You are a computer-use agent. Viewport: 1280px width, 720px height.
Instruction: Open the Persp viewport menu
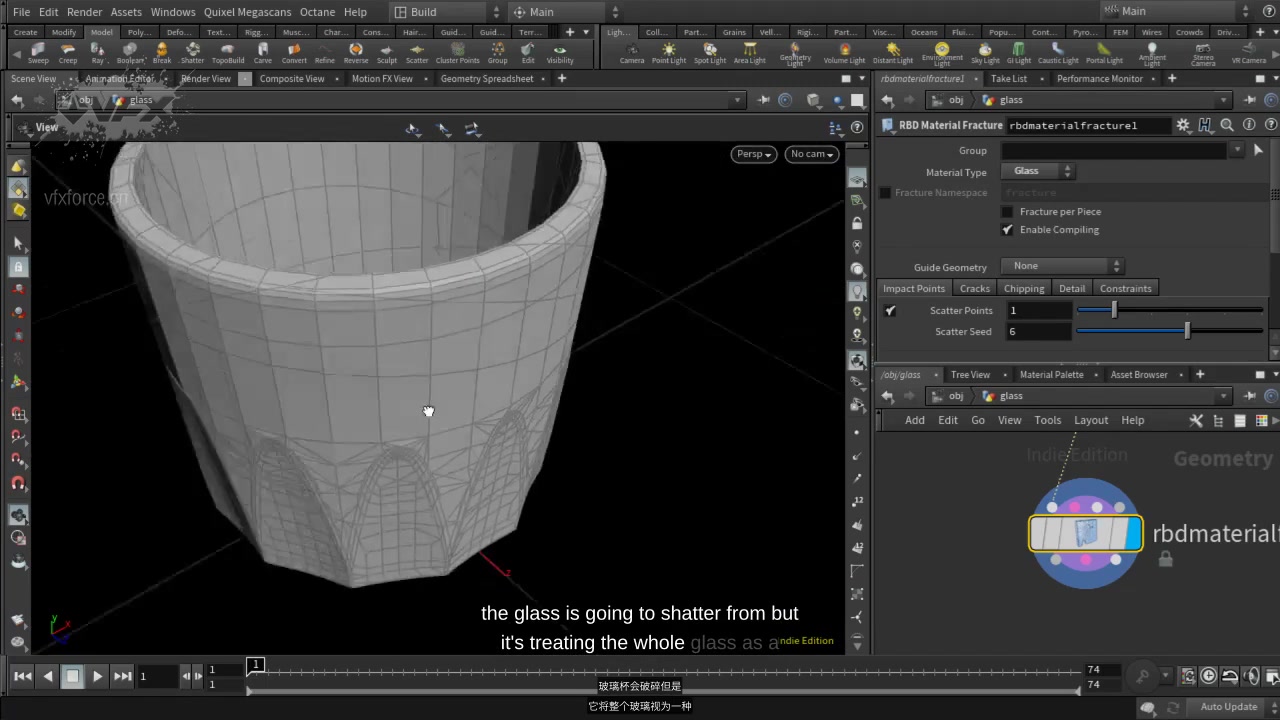[754, 154]
